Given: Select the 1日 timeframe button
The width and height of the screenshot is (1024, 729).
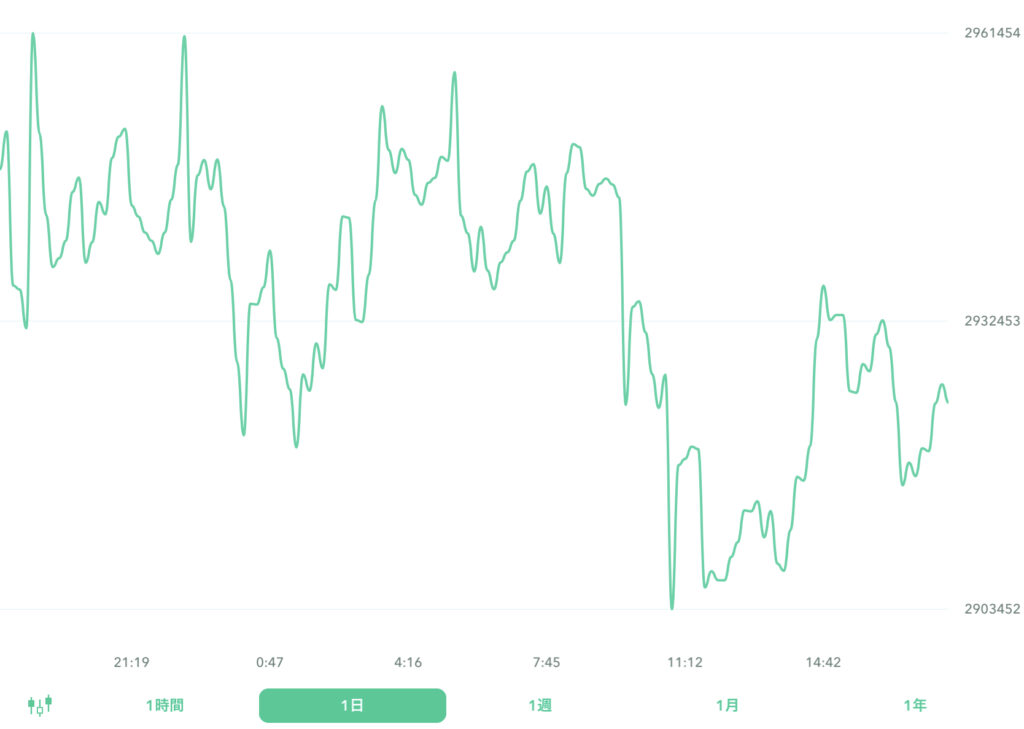Looking at the screenshot, I should point(352,705).
